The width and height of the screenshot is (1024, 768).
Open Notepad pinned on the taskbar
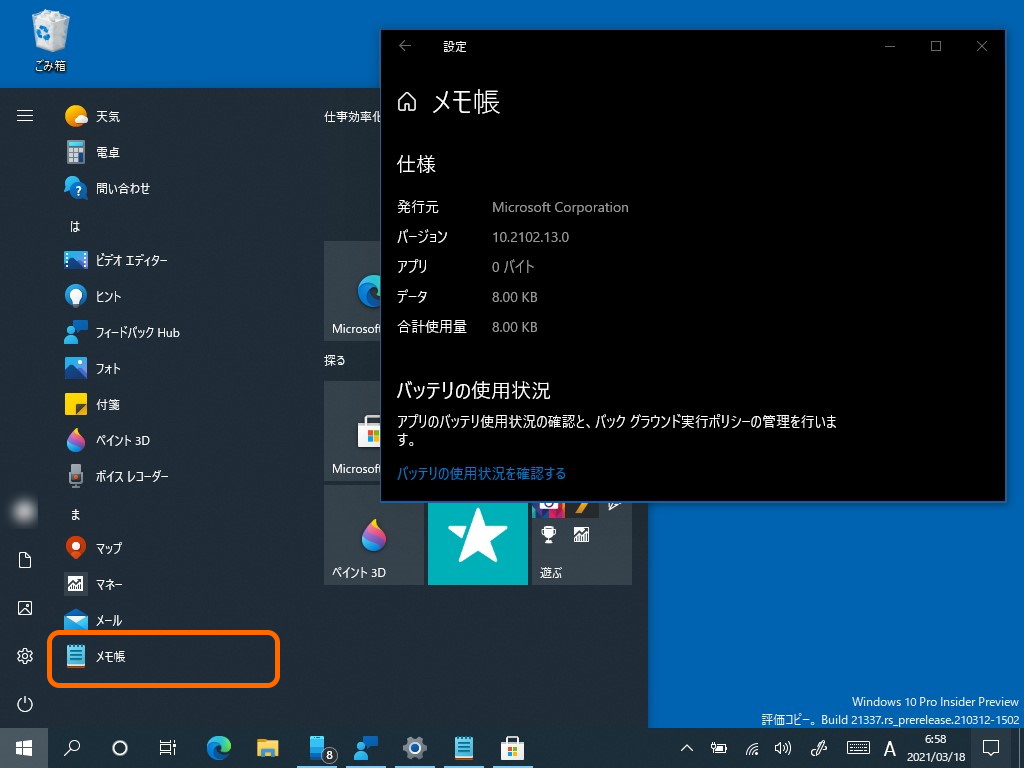462,748
